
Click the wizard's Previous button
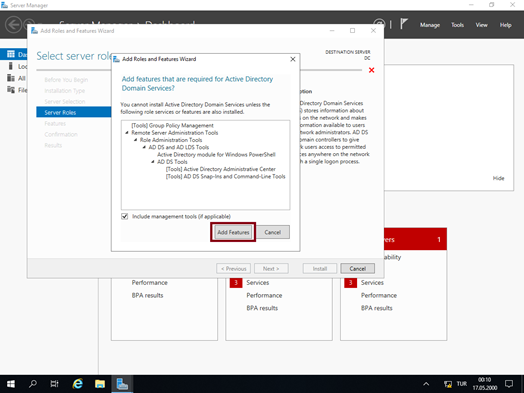pos(234,269)
